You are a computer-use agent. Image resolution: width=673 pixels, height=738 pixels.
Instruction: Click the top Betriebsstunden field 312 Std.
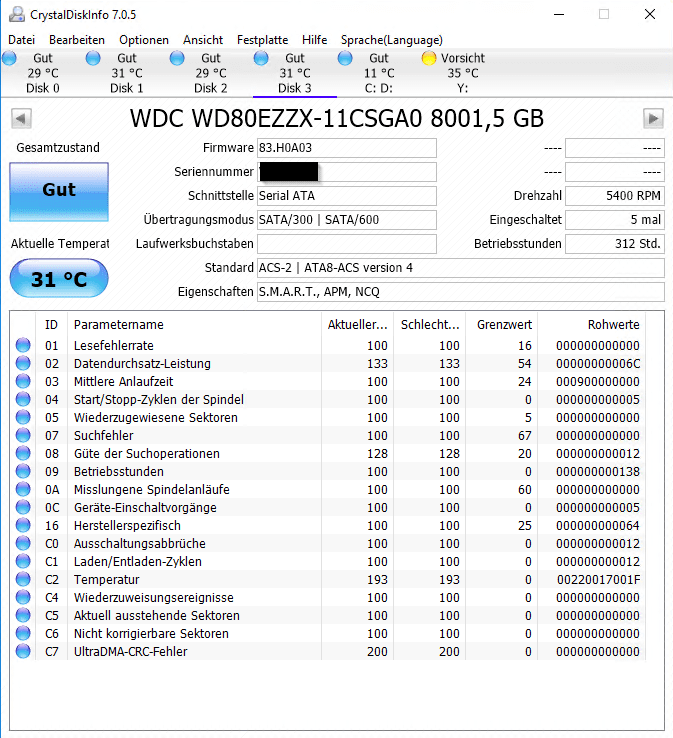pyautogui.click(x=615, y=244)
